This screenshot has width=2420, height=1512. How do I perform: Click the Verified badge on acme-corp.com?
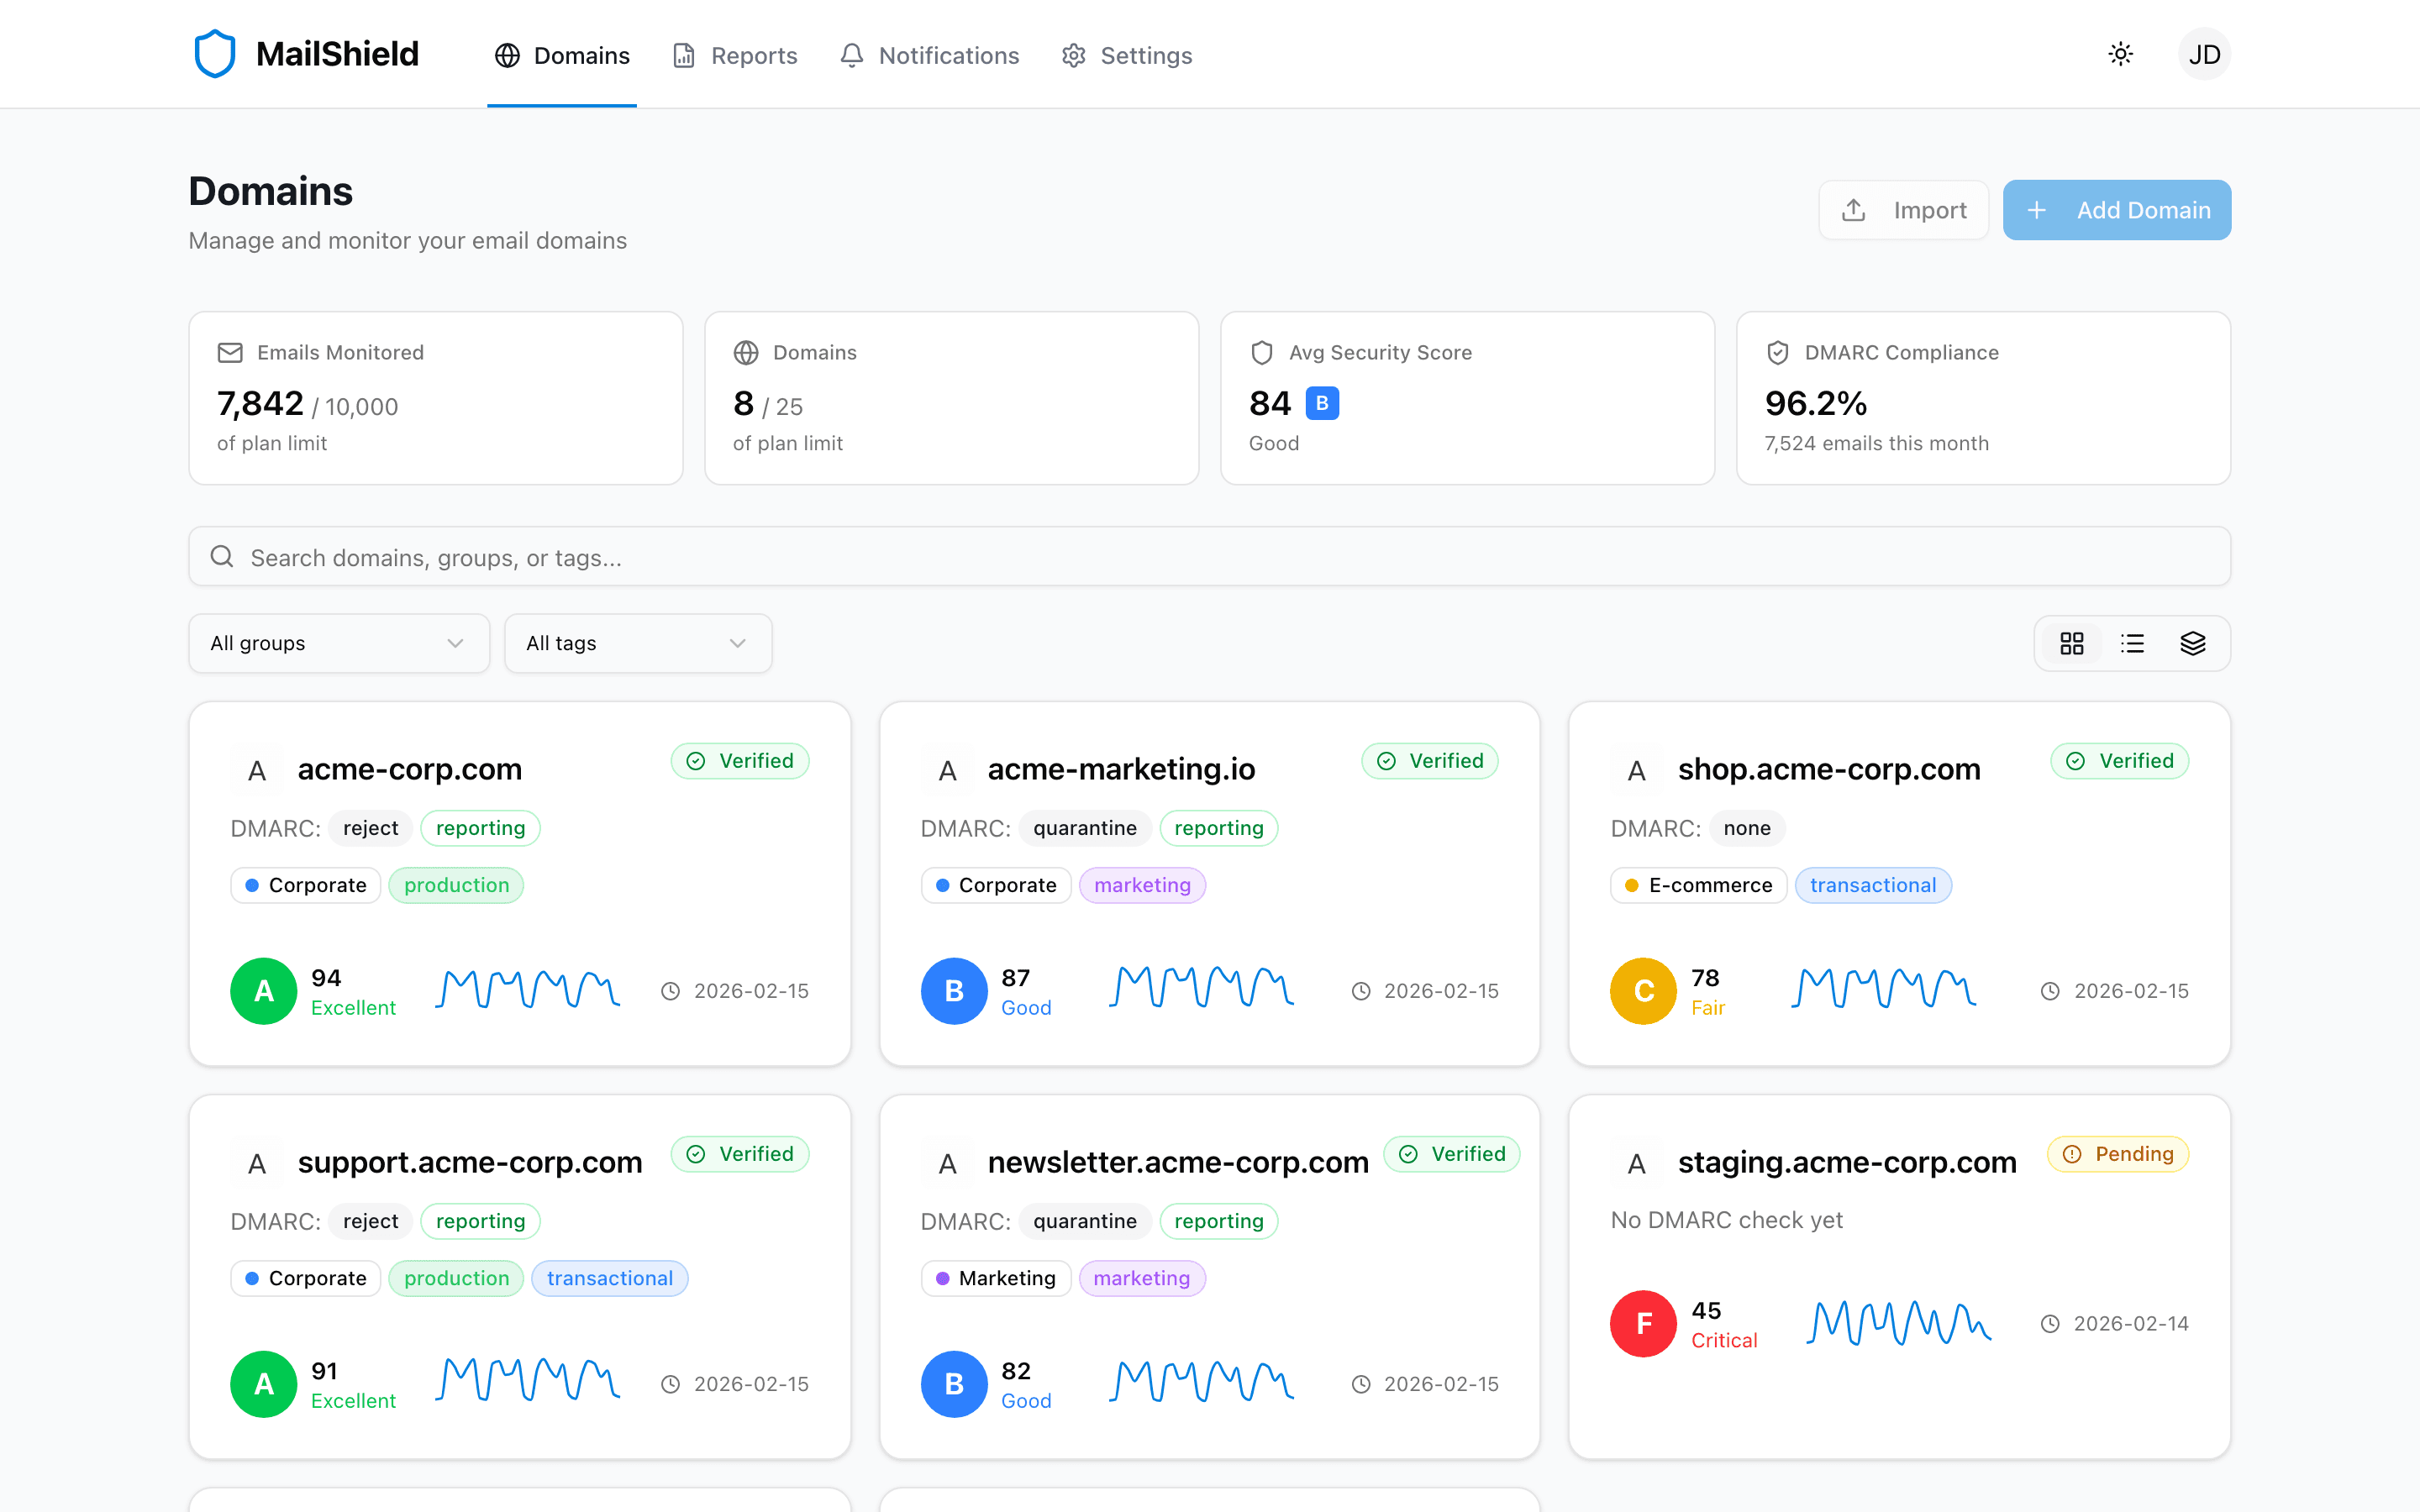[740, 760]
